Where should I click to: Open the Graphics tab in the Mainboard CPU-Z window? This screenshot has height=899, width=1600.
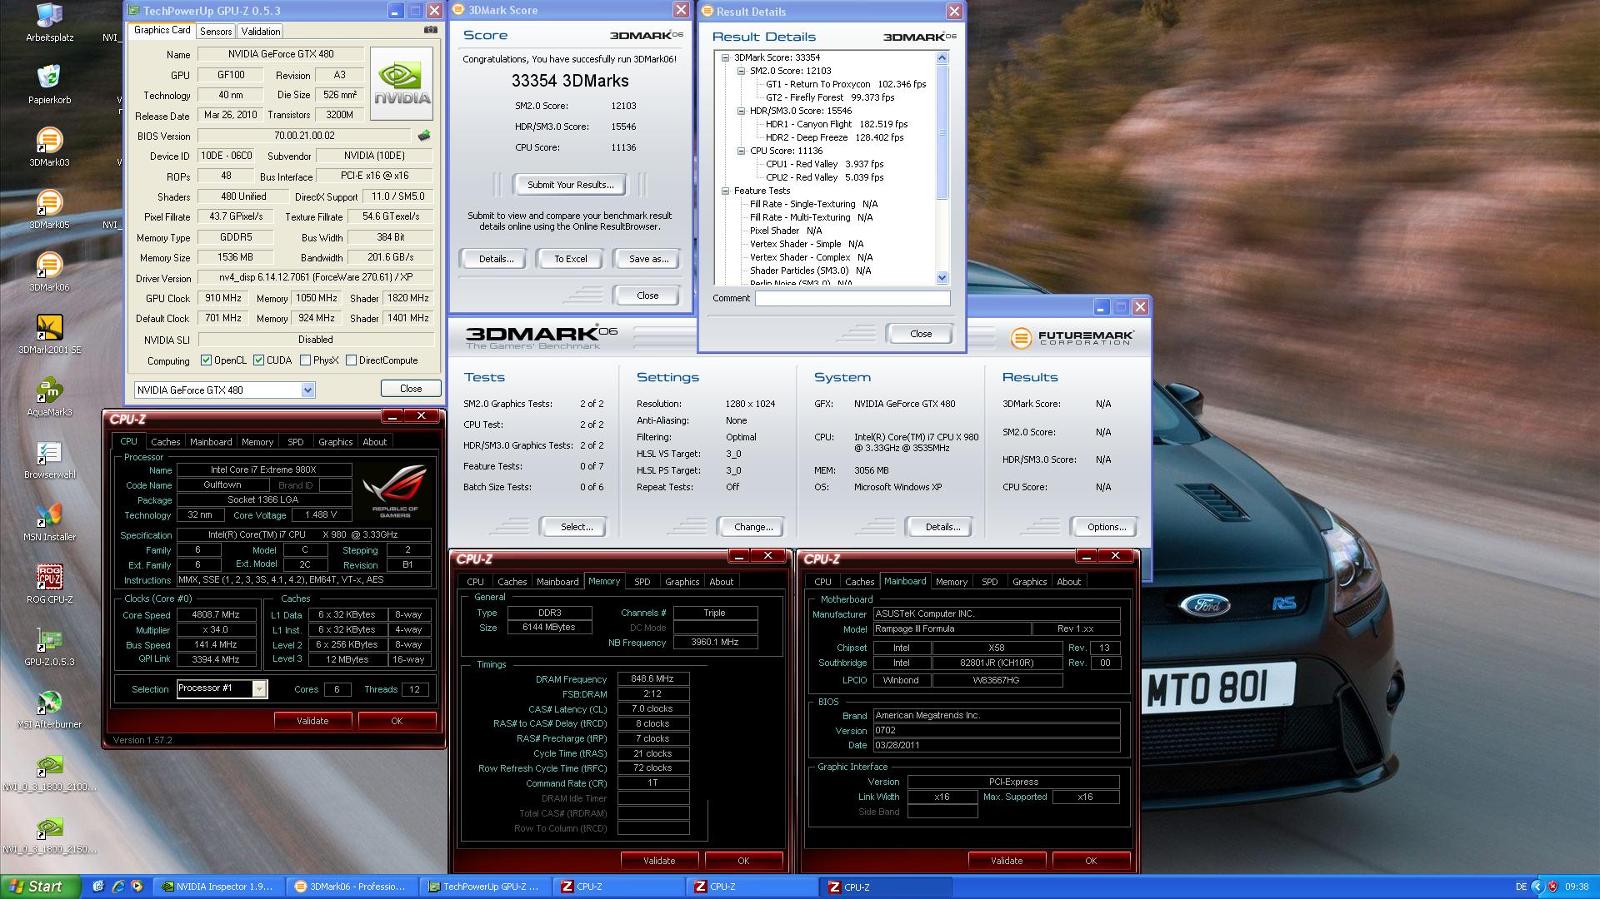coord(1029,582)
